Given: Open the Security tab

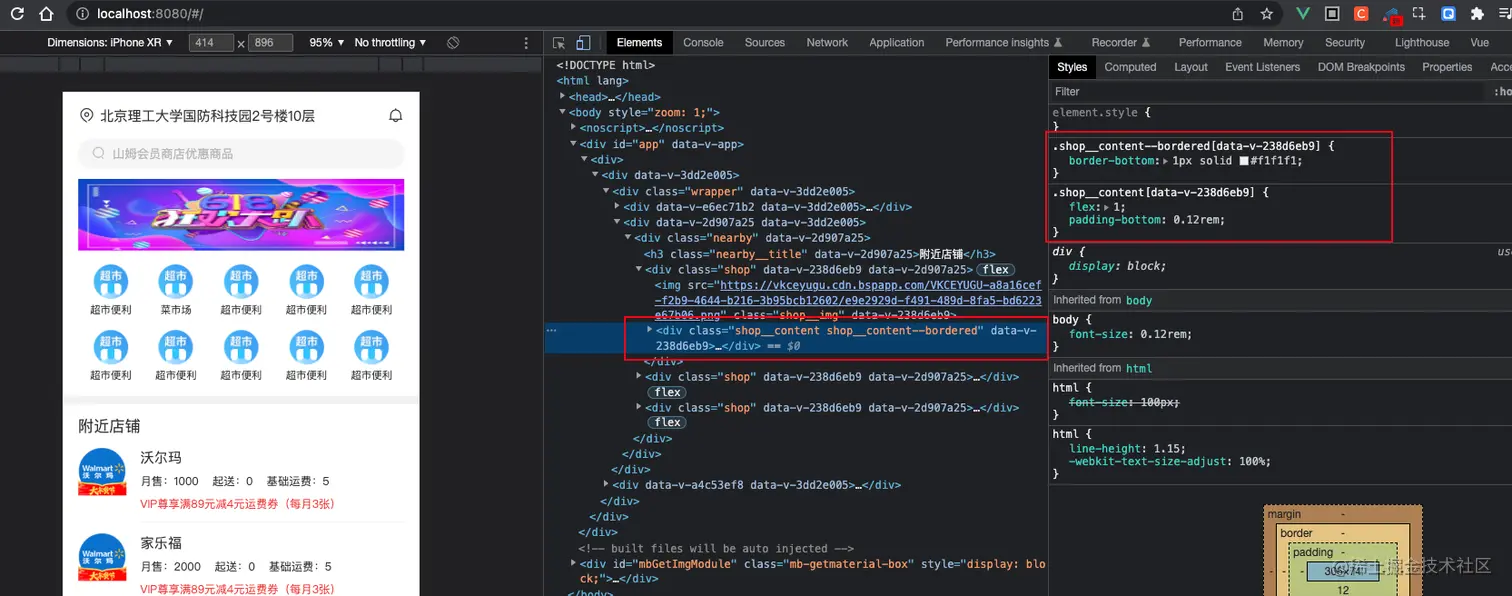Looking at the screenshot, I should pos(1345,43).
